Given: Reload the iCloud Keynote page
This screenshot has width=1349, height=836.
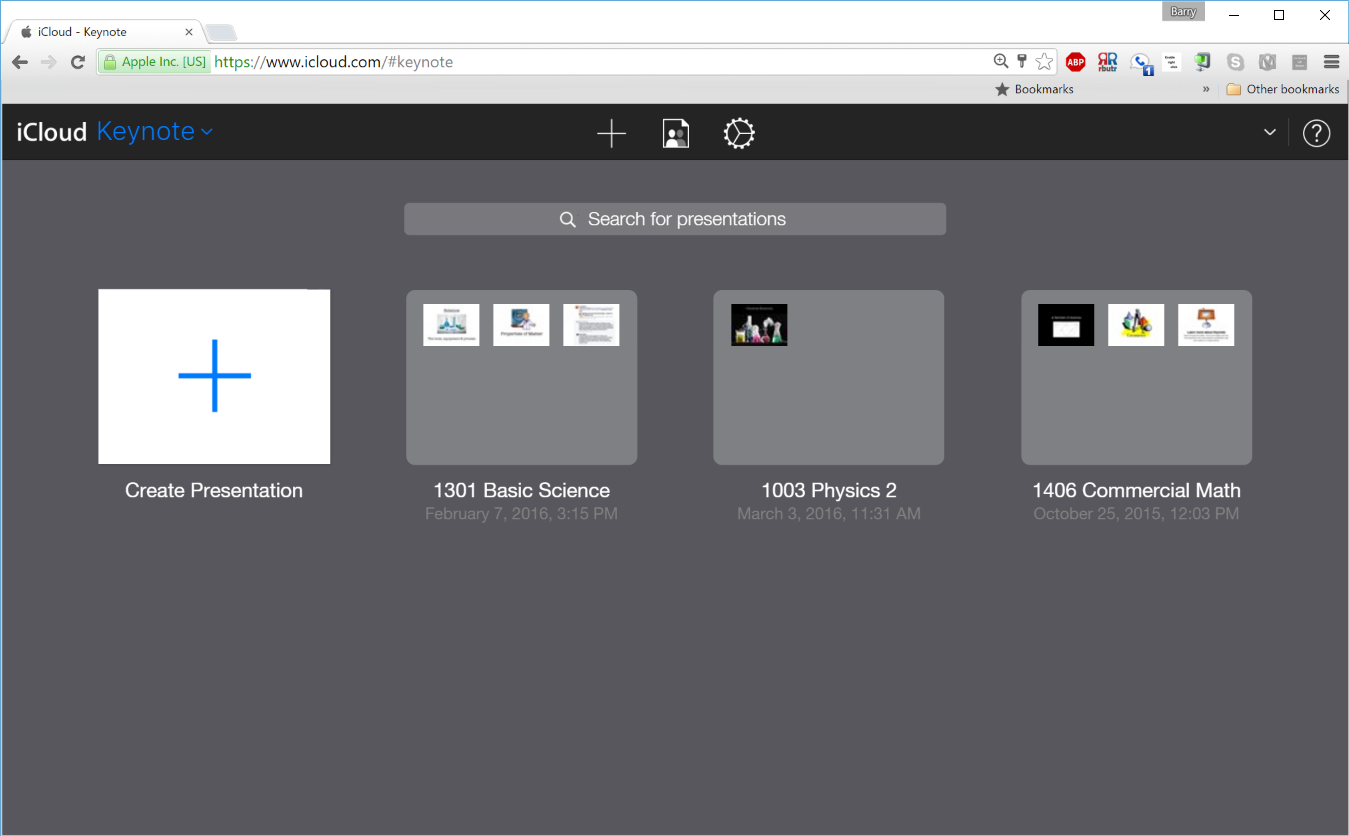Looking at the screenshot, I should [78, 62].
